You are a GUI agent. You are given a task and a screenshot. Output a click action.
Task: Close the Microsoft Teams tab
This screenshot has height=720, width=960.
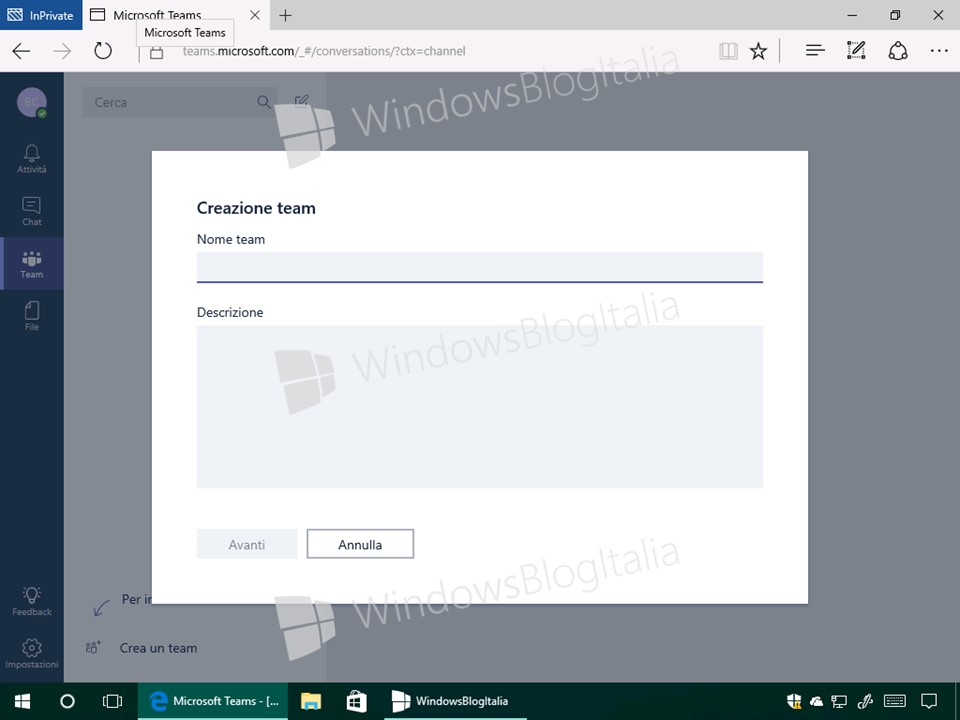(255, 15)
